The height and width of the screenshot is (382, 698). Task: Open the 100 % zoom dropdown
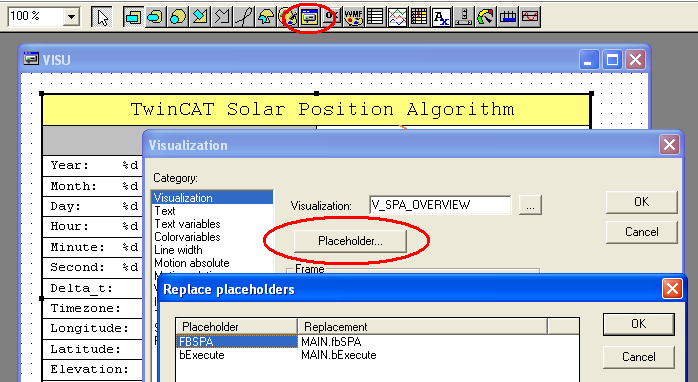tap(71, 17)
